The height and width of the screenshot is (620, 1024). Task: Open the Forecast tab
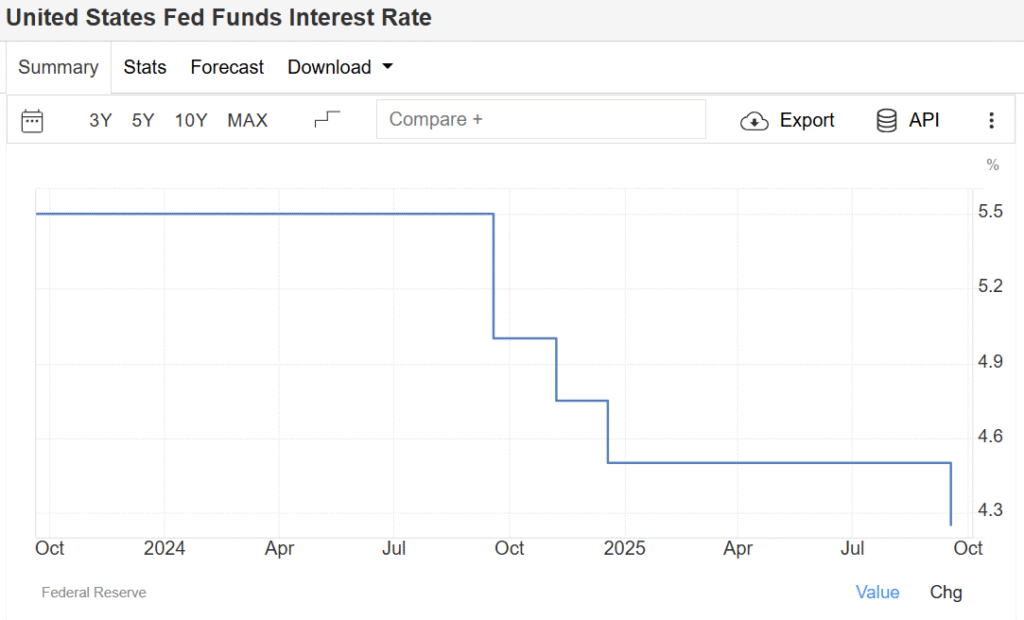[227, 68]
